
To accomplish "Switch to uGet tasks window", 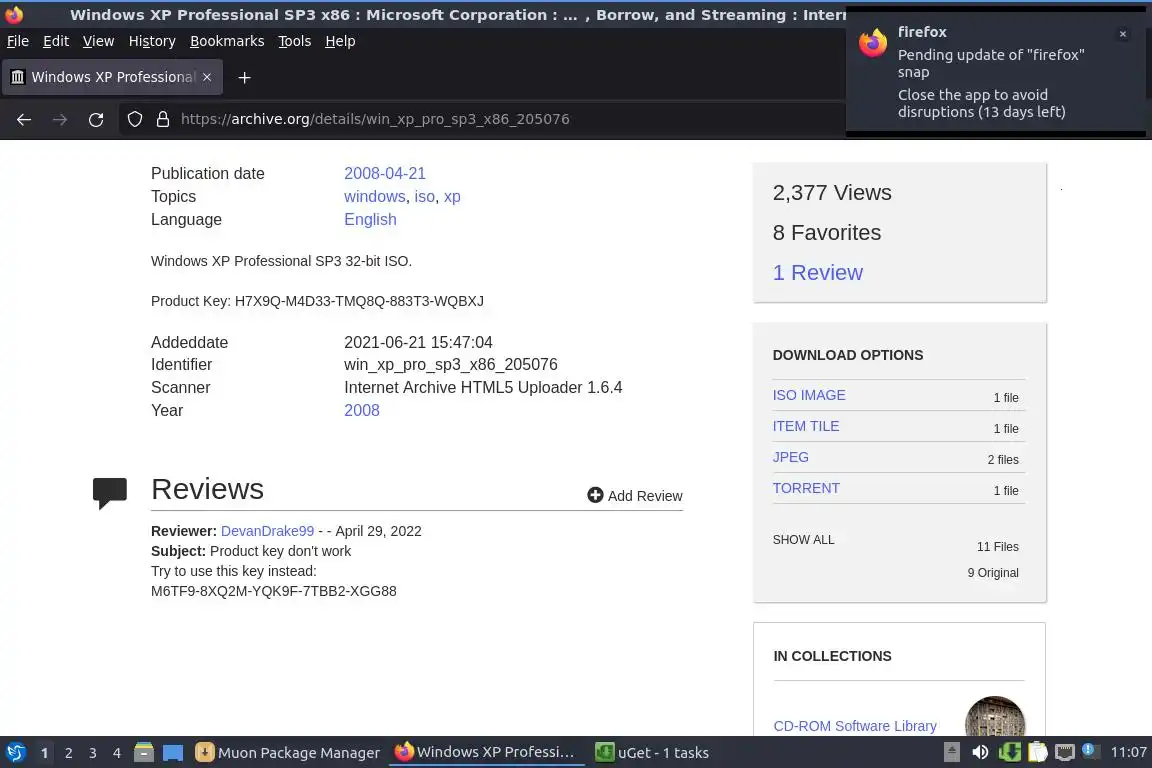I will pyautogui.click(x=652, y=753).
